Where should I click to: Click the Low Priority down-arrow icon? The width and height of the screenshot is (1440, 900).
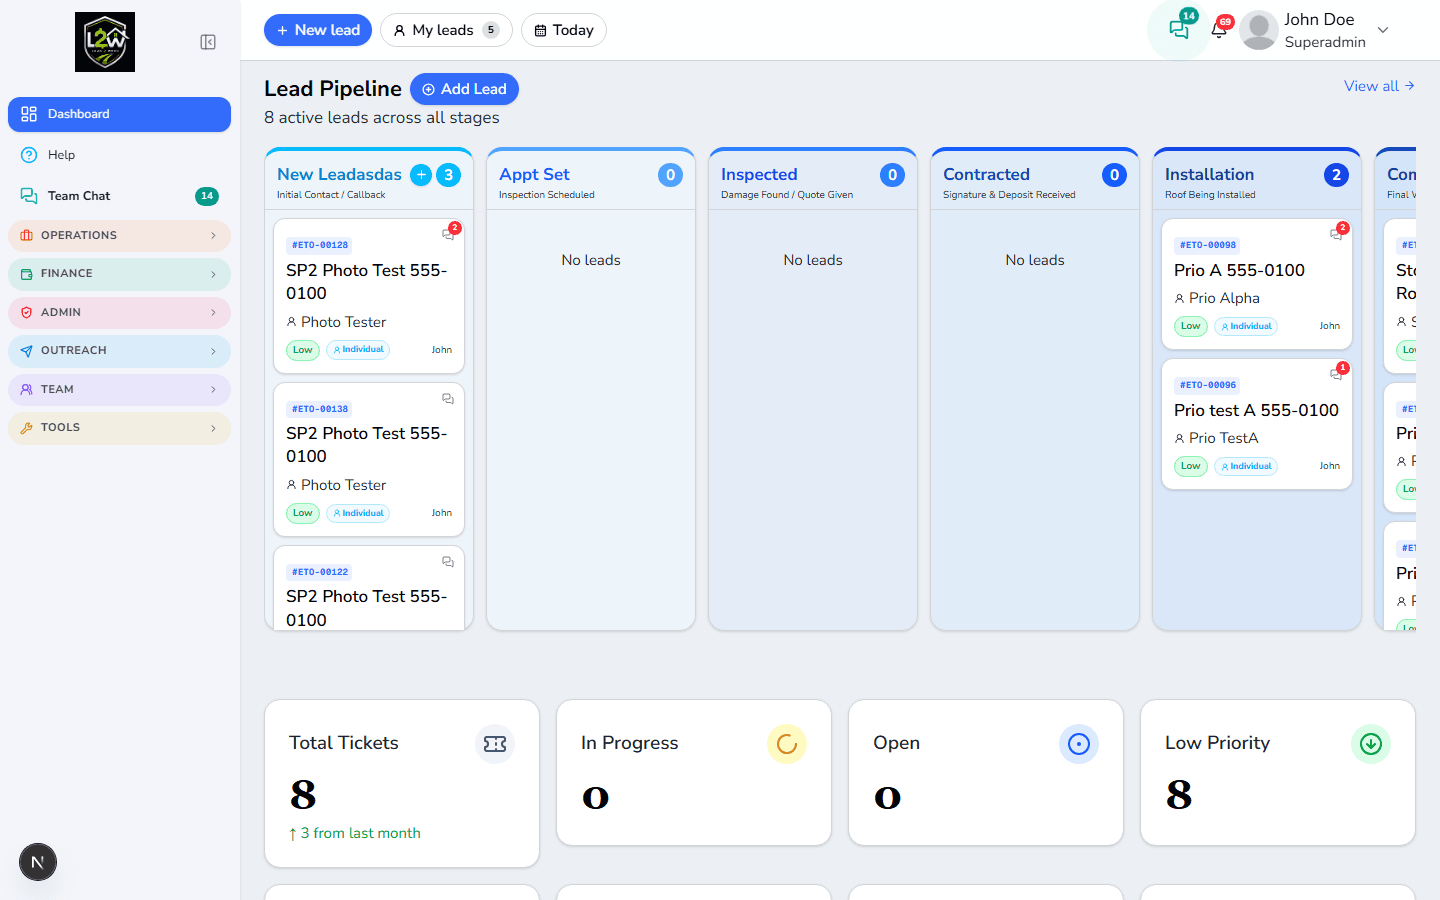[1371, 744]
